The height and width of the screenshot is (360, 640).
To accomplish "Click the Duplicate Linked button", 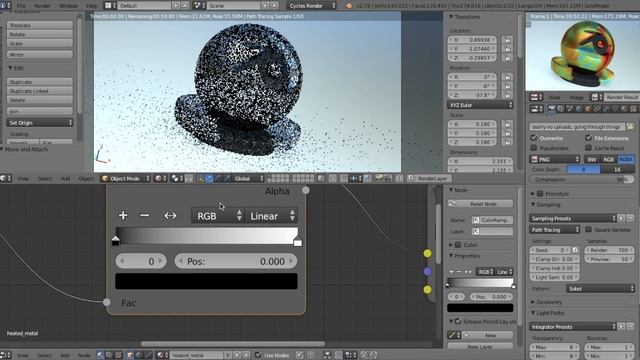I will [x=40, y=91].
